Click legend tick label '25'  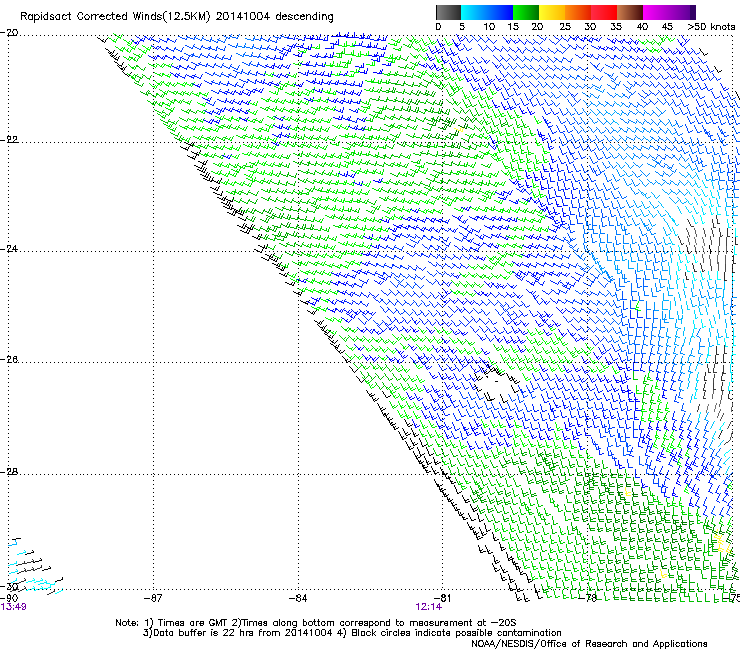click(565, 27)
